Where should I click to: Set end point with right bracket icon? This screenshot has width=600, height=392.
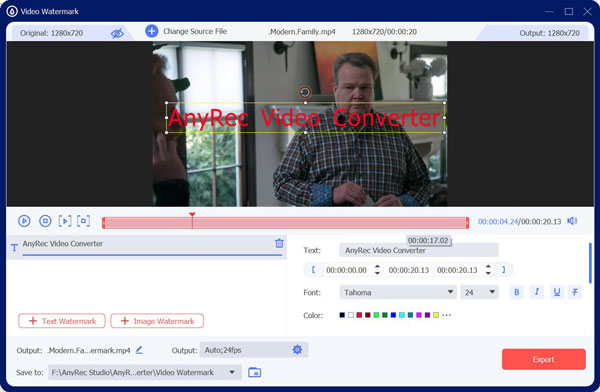[x=503, y=270]
